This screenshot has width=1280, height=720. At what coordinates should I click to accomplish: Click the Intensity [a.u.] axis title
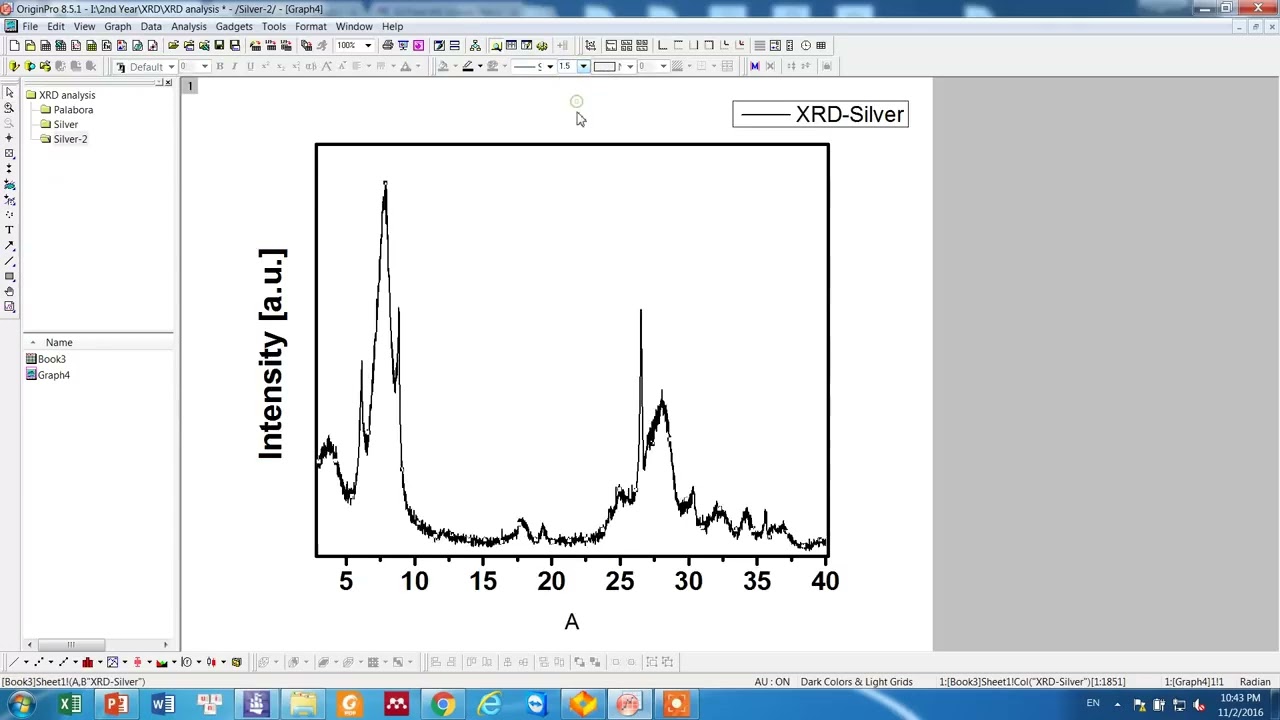click(x=272, y=354)
